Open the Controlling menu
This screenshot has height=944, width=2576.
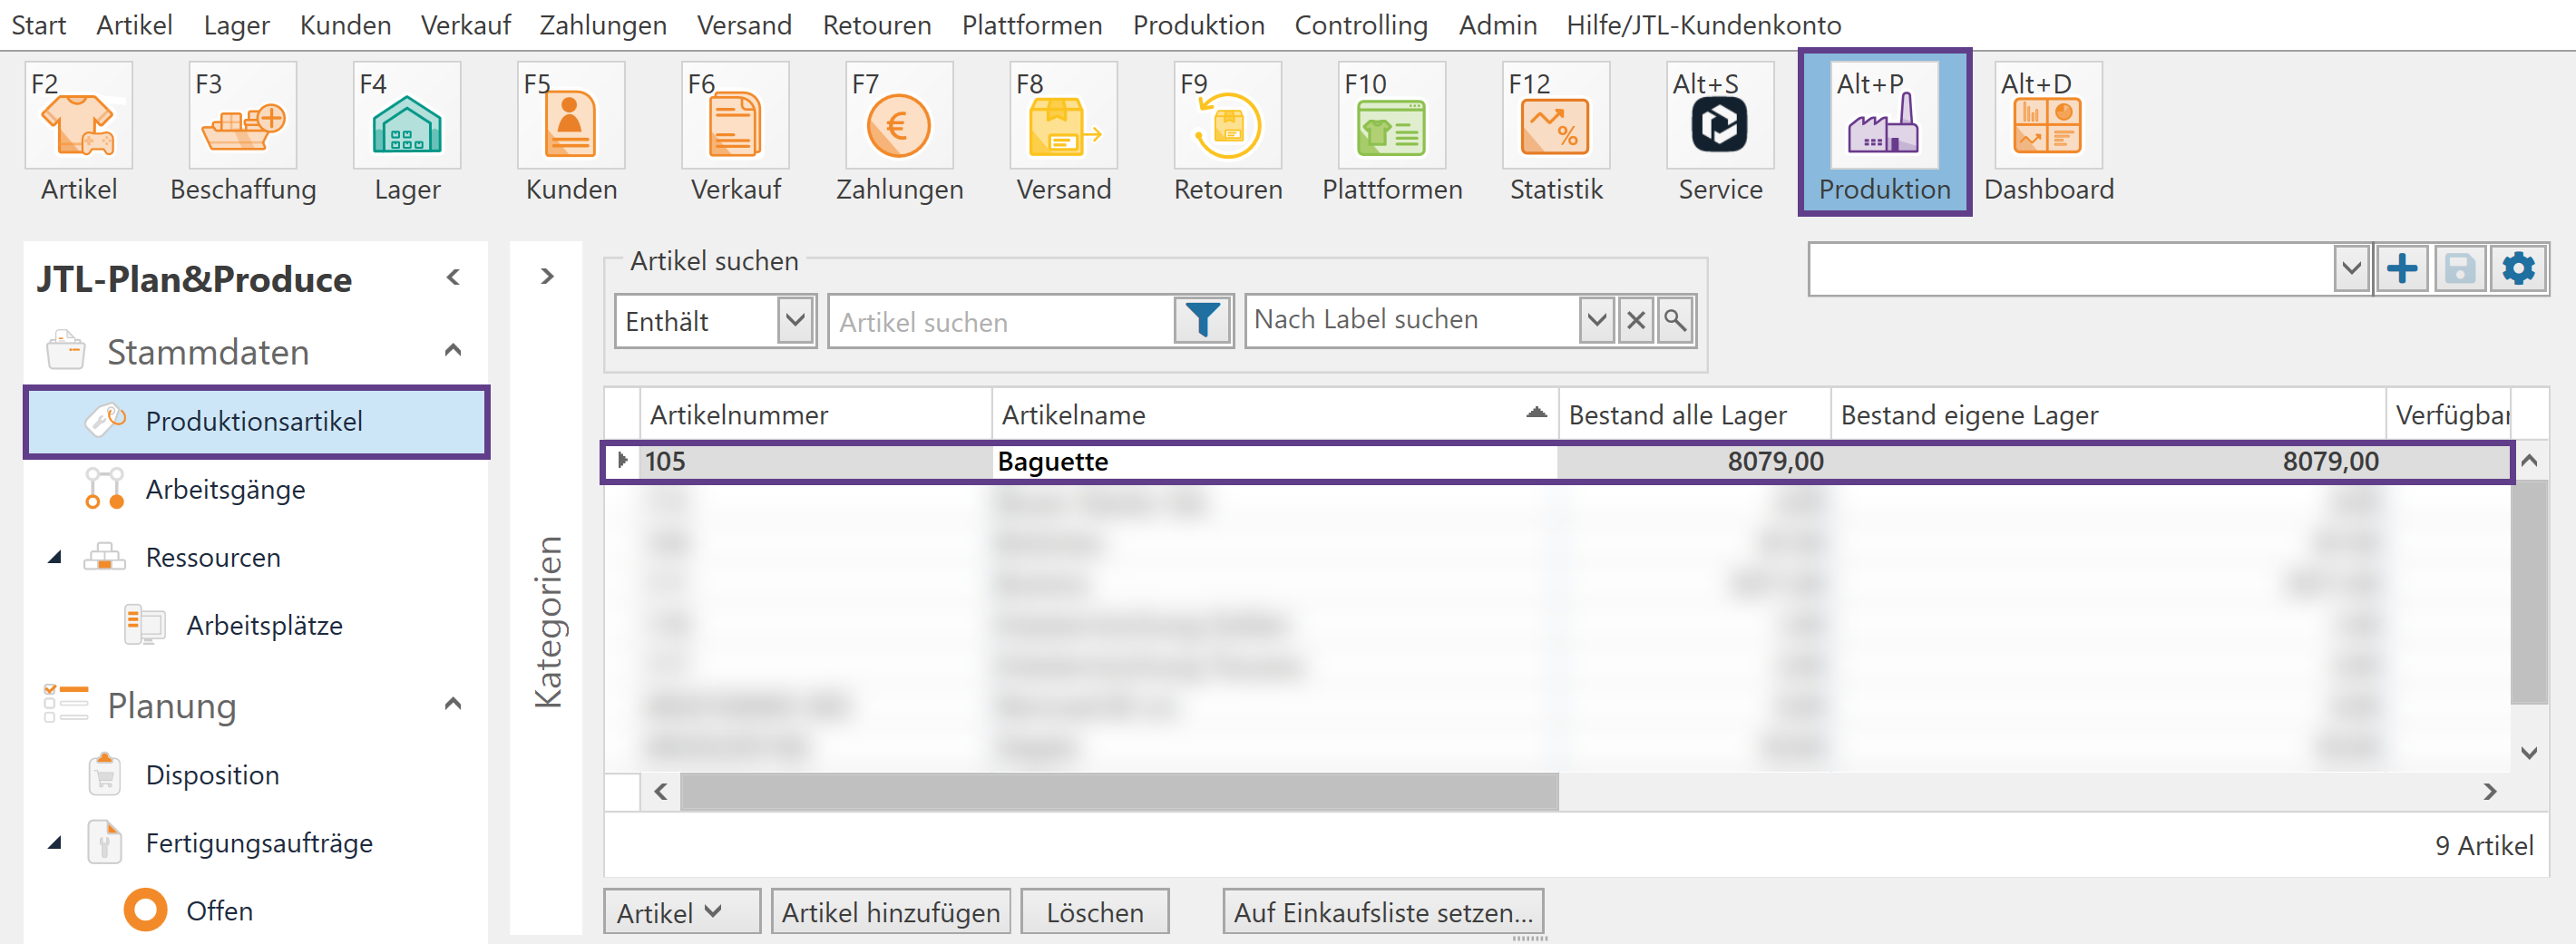click(x=1360, y=25)
